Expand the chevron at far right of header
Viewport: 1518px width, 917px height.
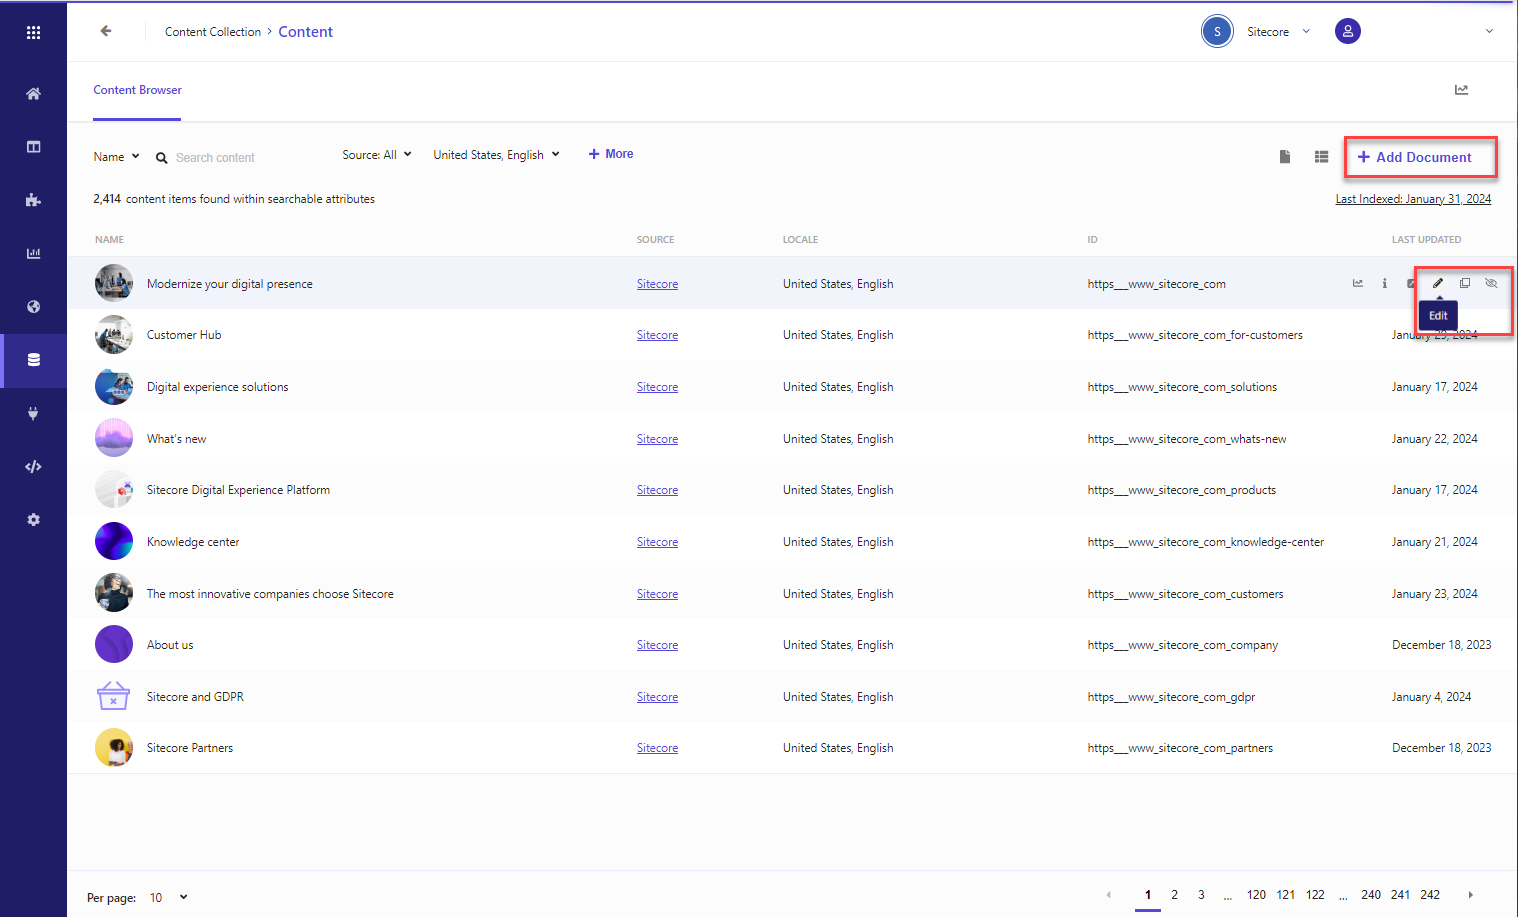point(1489,31)
